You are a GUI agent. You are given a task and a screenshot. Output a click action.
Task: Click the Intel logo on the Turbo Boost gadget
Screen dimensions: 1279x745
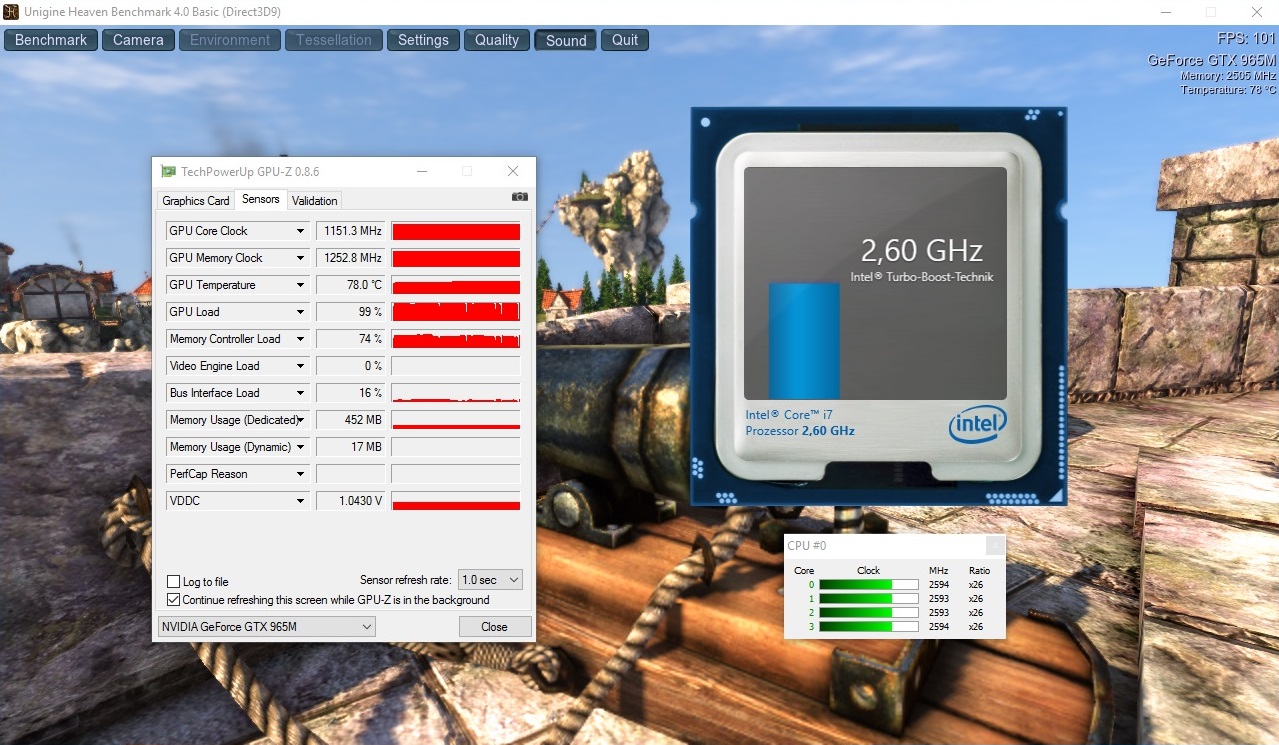977,424
